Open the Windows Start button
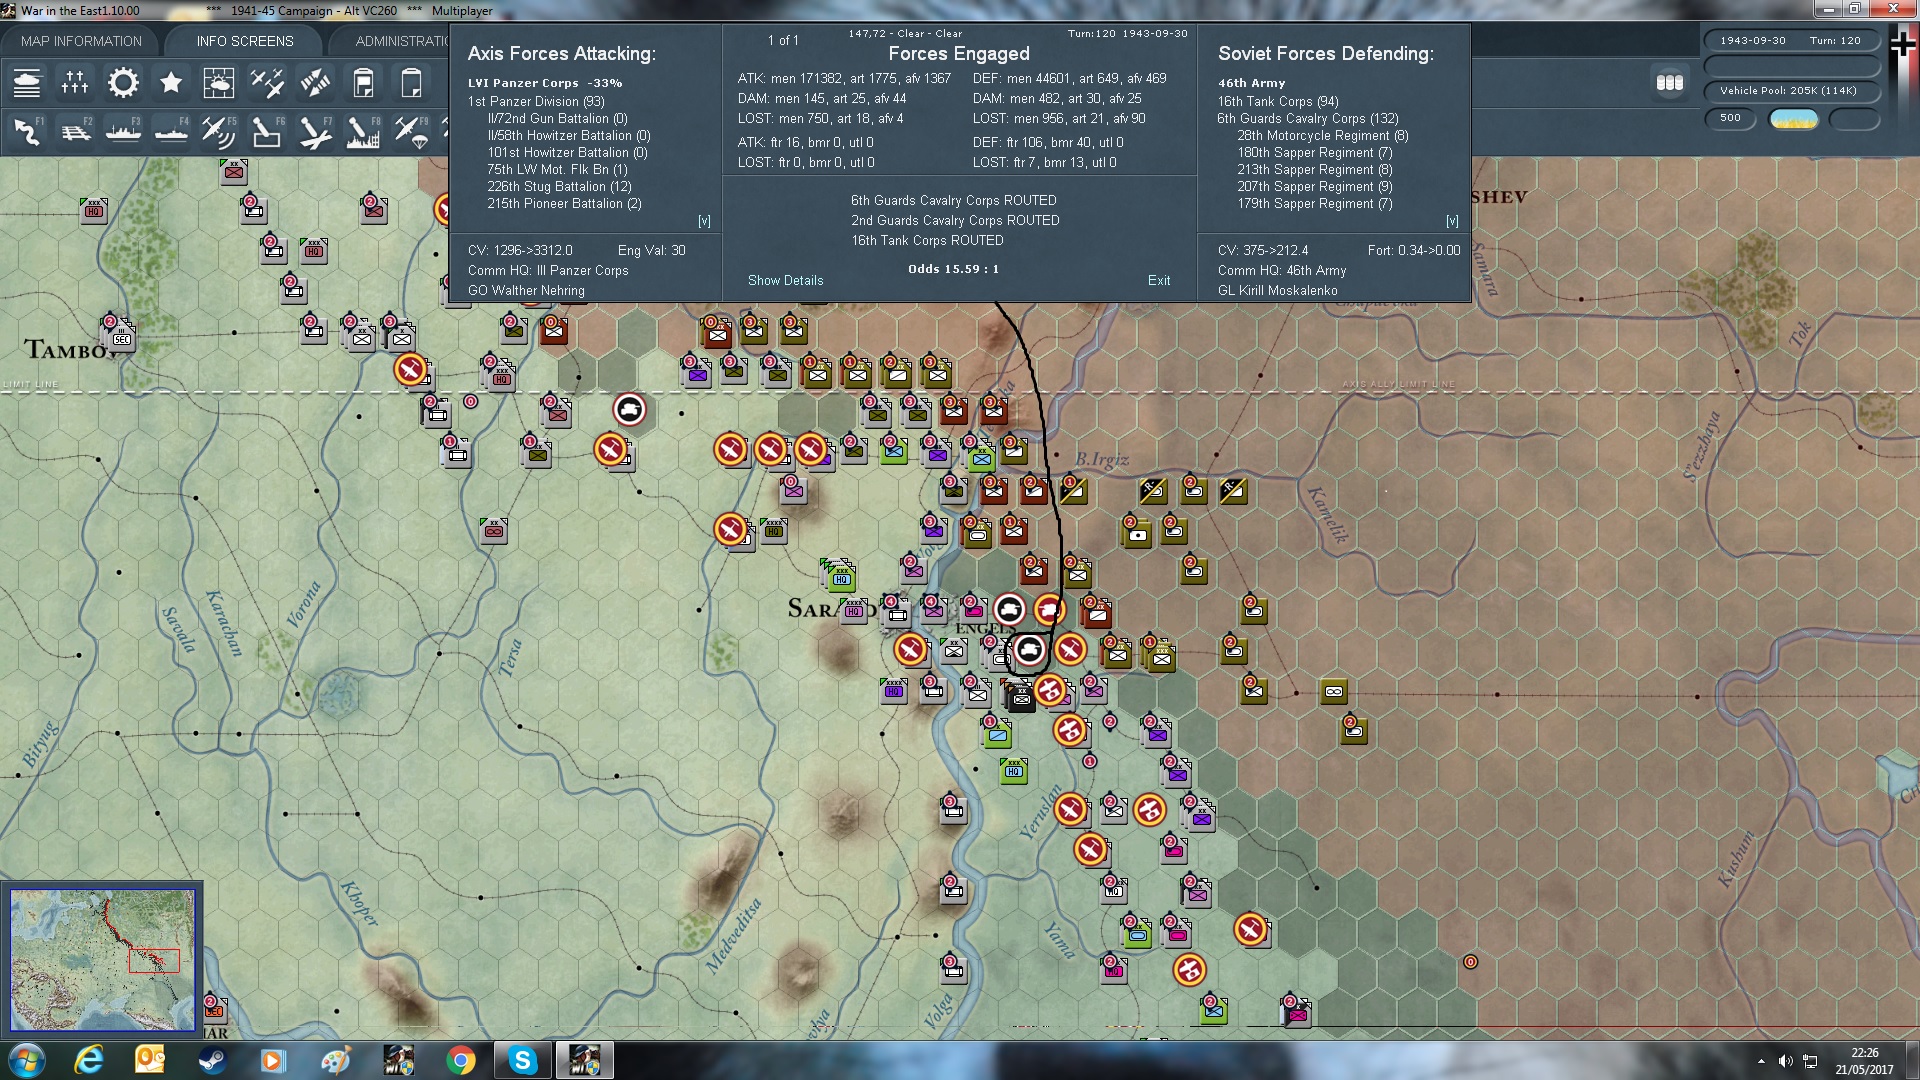The width and height of the screenshot is (1920, 1080). (x=27, y=1060)
